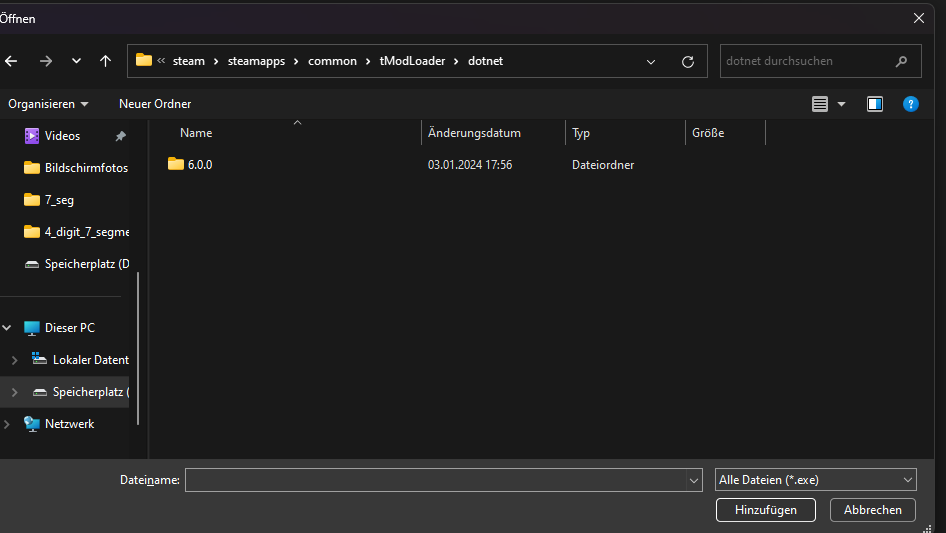The width and height of the screenshot is (946, 533).
Task: Navigate to common in breadcrumb
Action: coord(332,61)
